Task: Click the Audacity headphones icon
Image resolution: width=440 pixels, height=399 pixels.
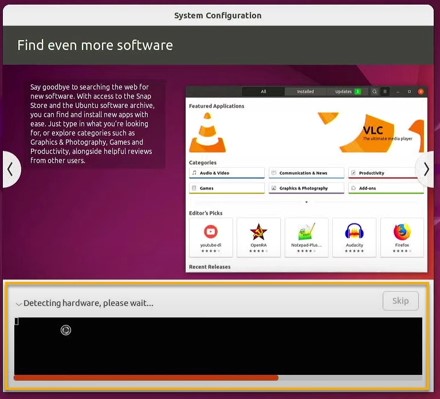Action: pyautogui.click(x=354, y=231)
